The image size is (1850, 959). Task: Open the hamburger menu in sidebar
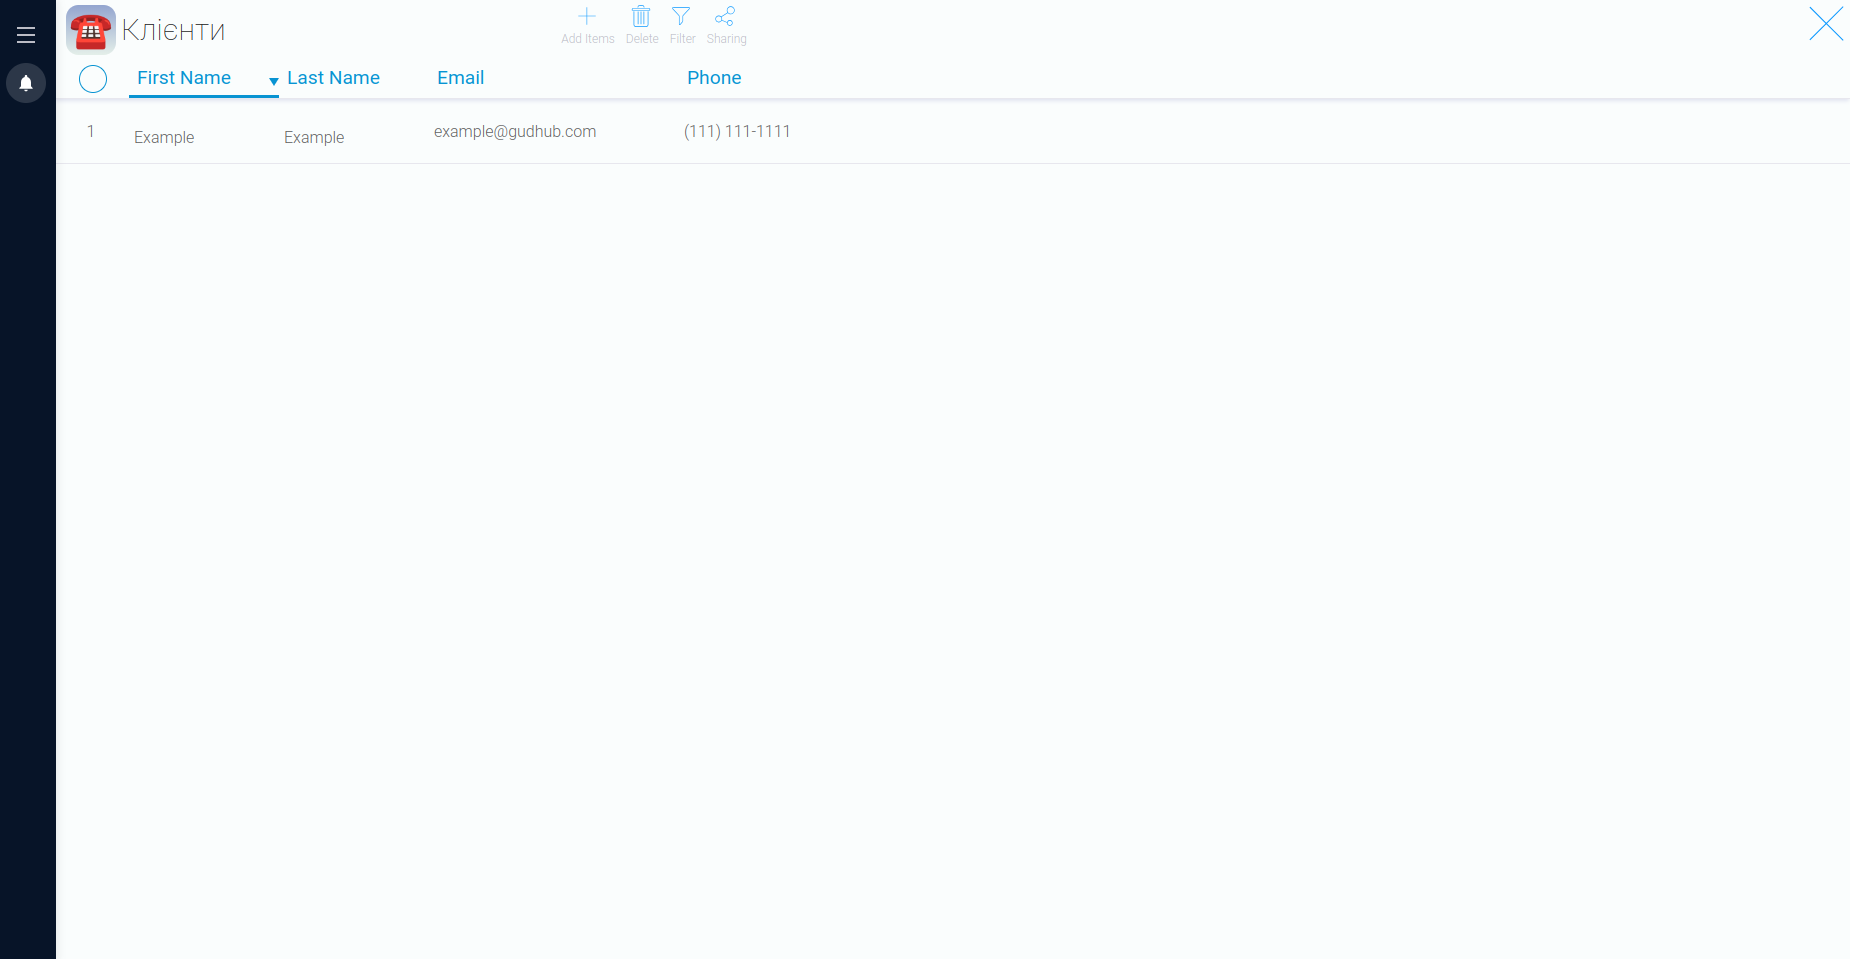coord(26,35)
